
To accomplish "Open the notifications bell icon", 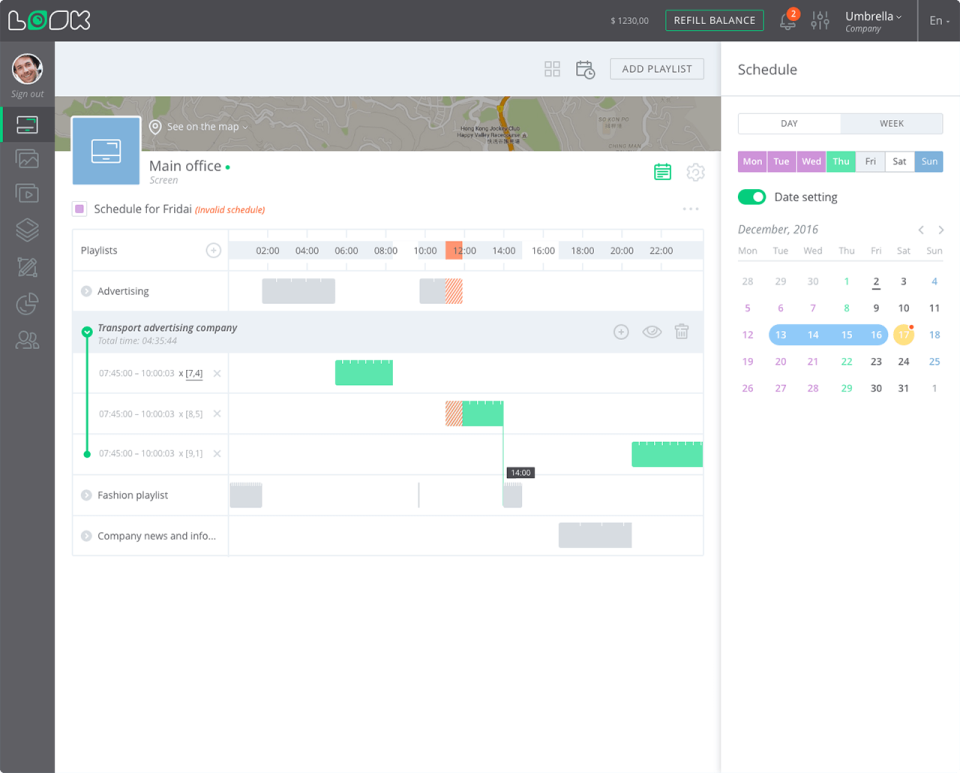I will 787,21.
